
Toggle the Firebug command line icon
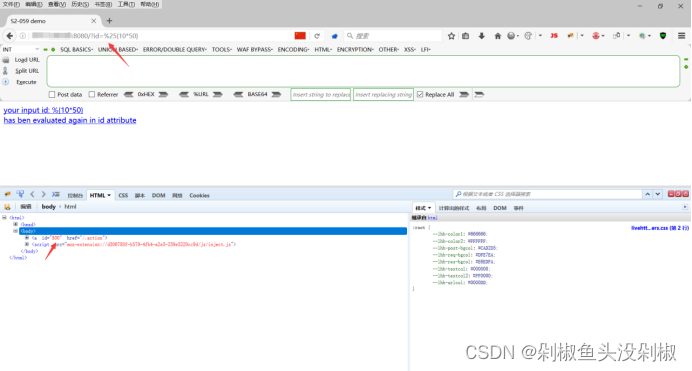(56, 194)
